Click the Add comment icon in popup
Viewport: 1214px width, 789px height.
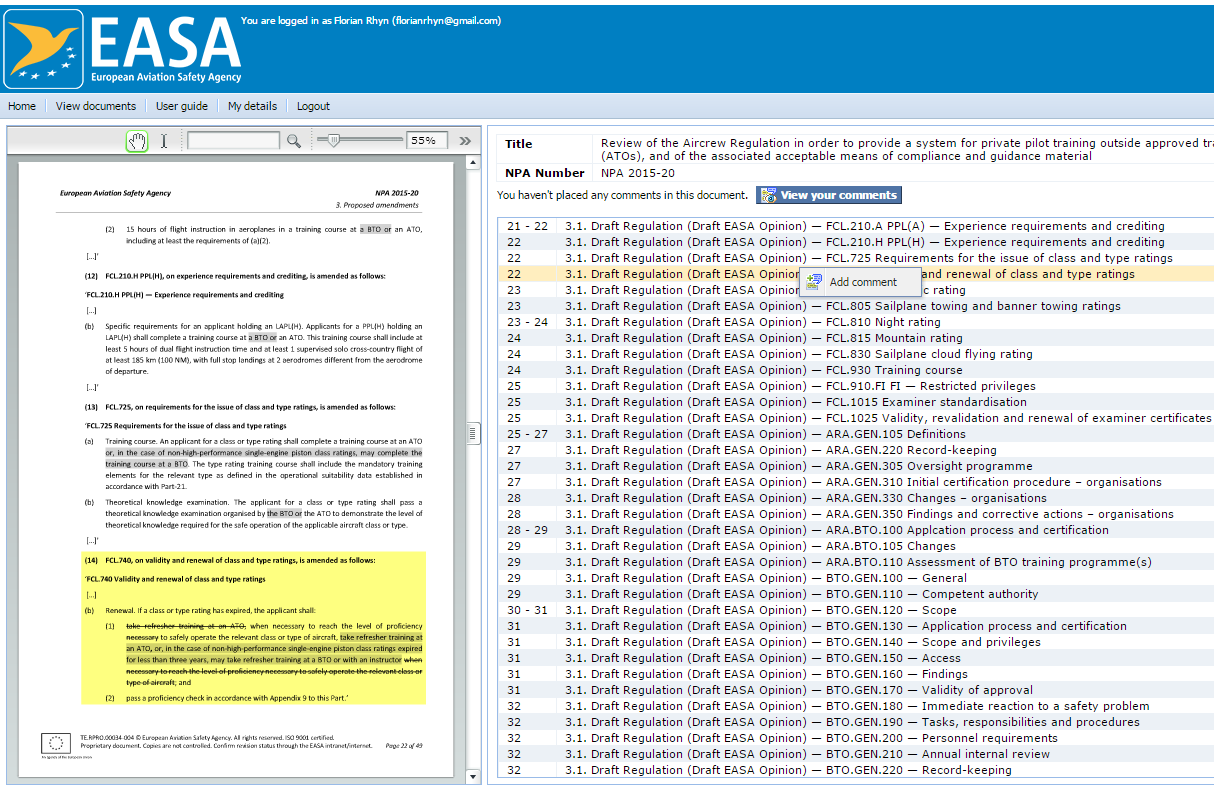click(x=814, y=282)
